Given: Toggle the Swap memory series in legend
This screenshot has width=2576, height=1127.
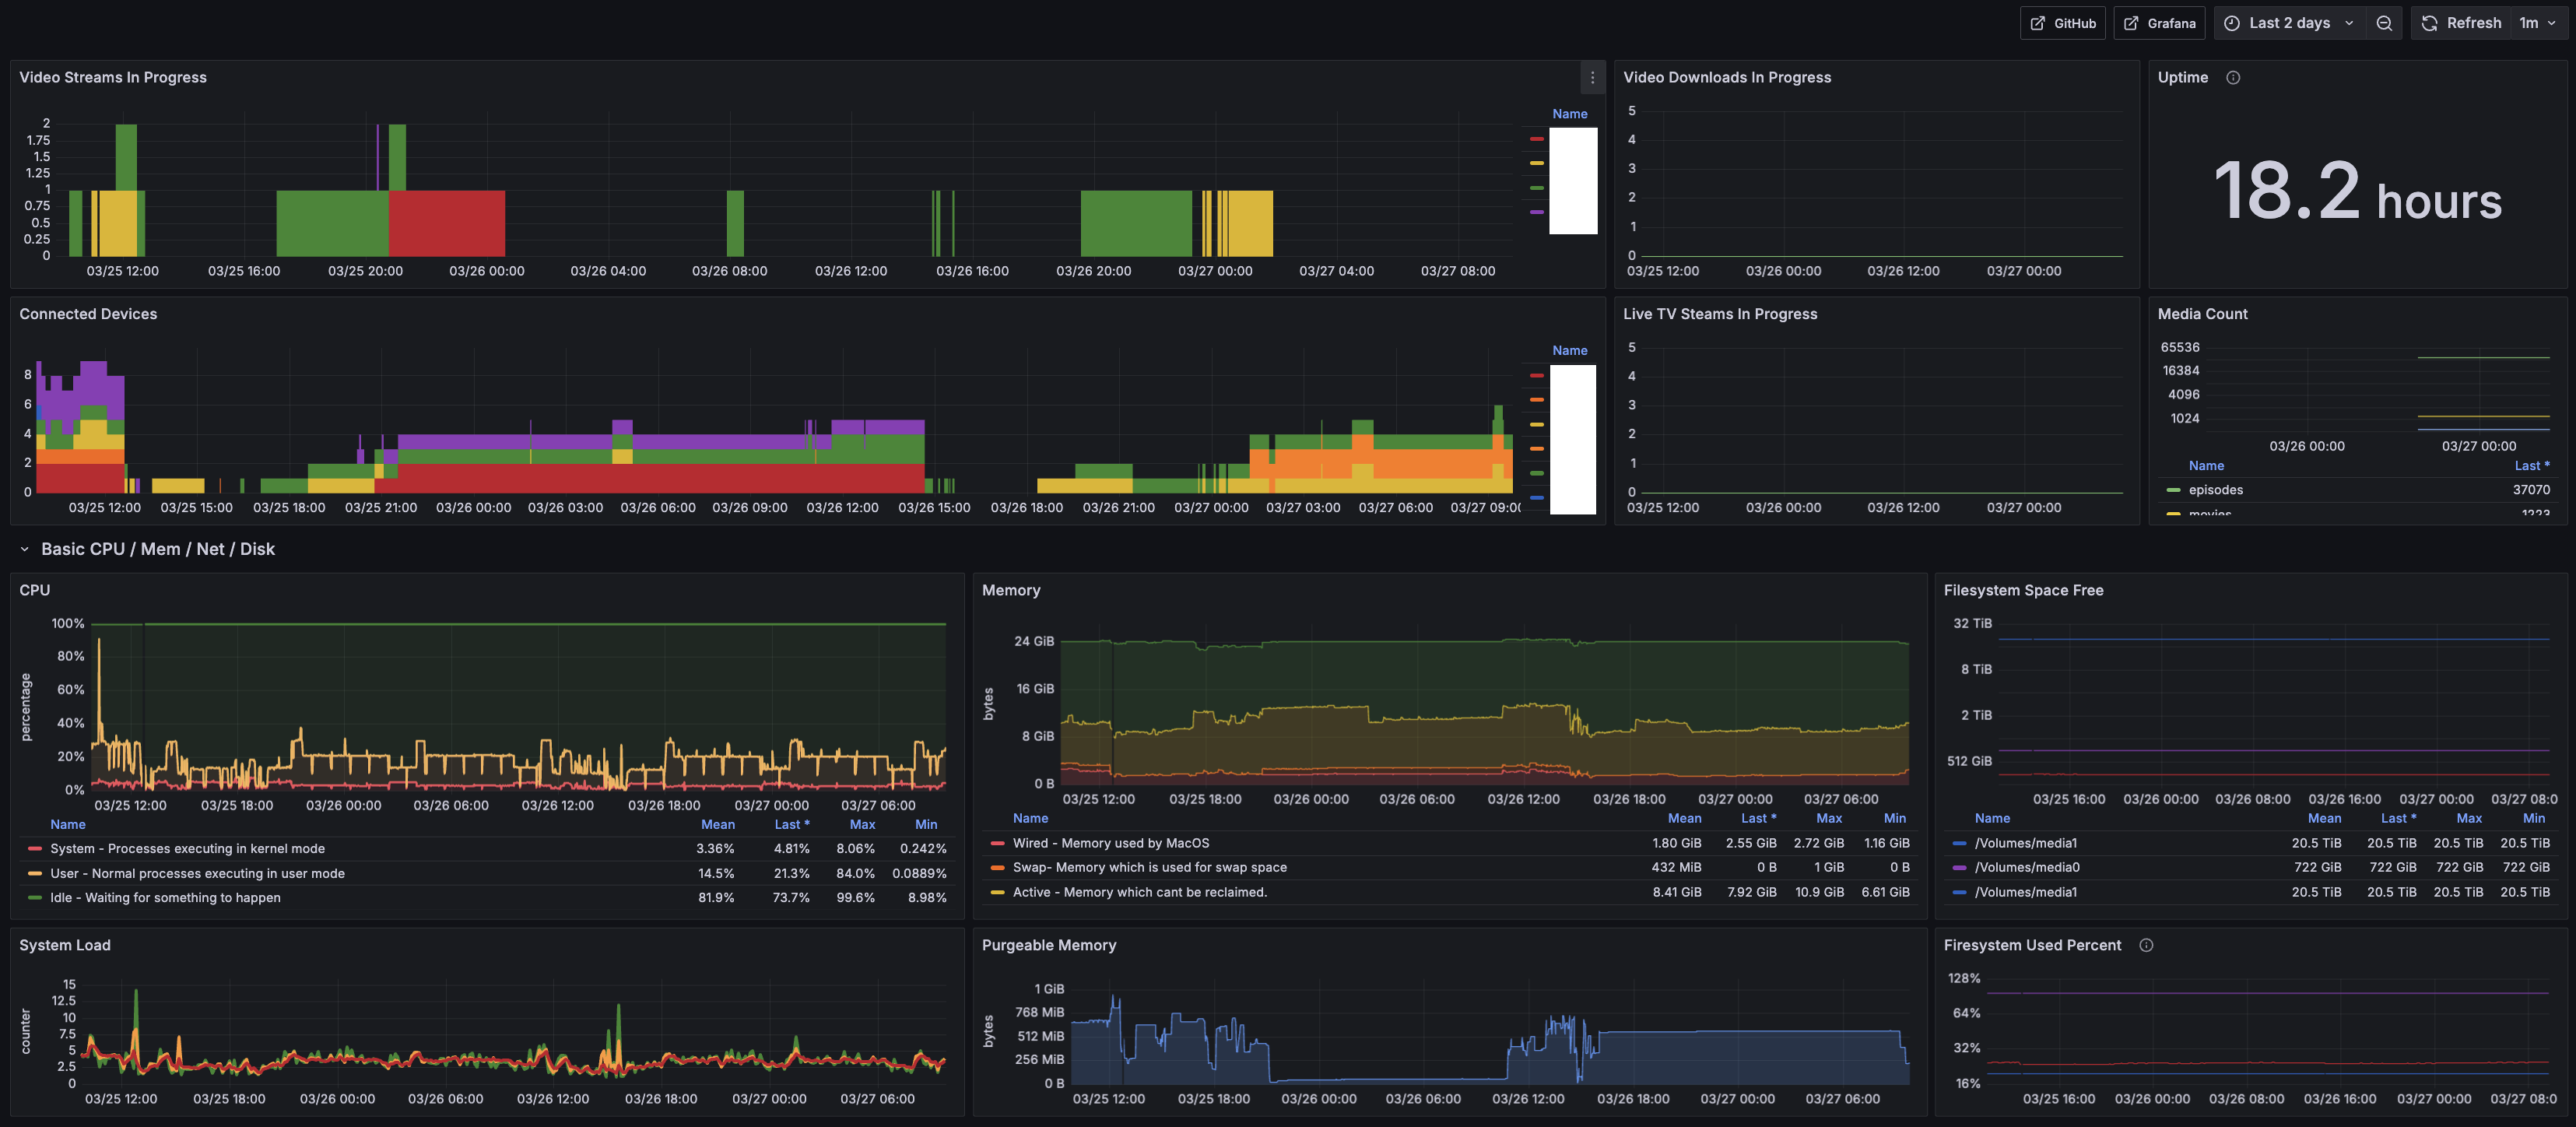Looking at the screenshot, I should (x=1149, y=867).
